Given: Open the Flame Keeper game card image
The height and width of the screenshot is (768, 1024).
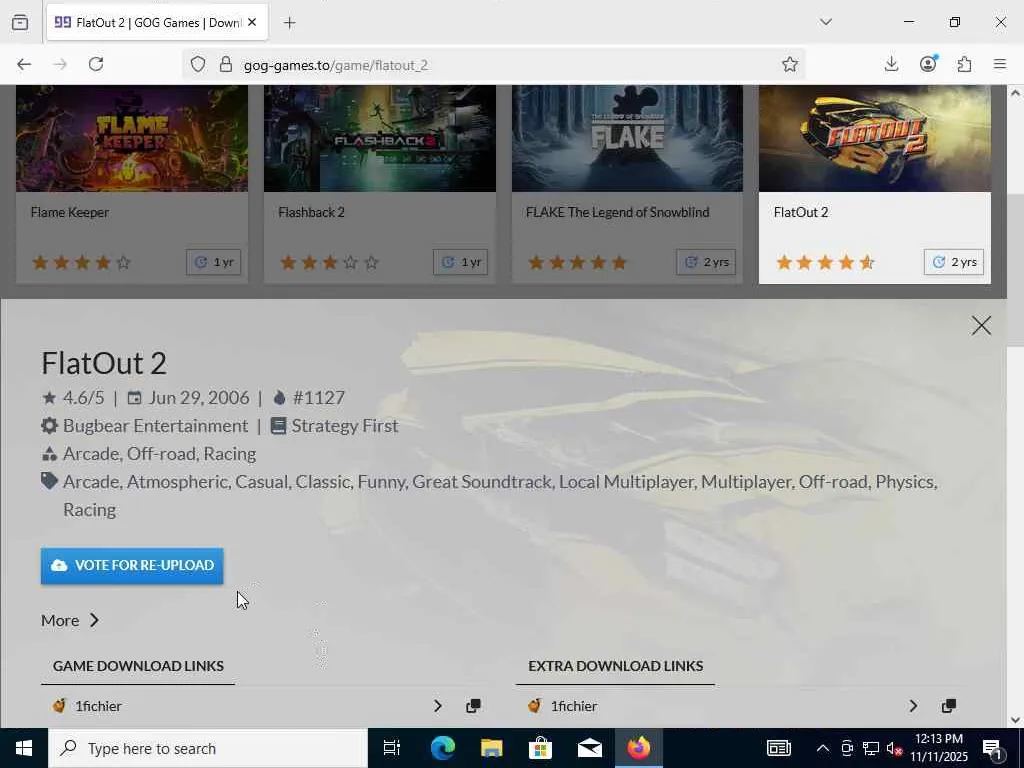Looking at the screenshot, I should (132, 138).
